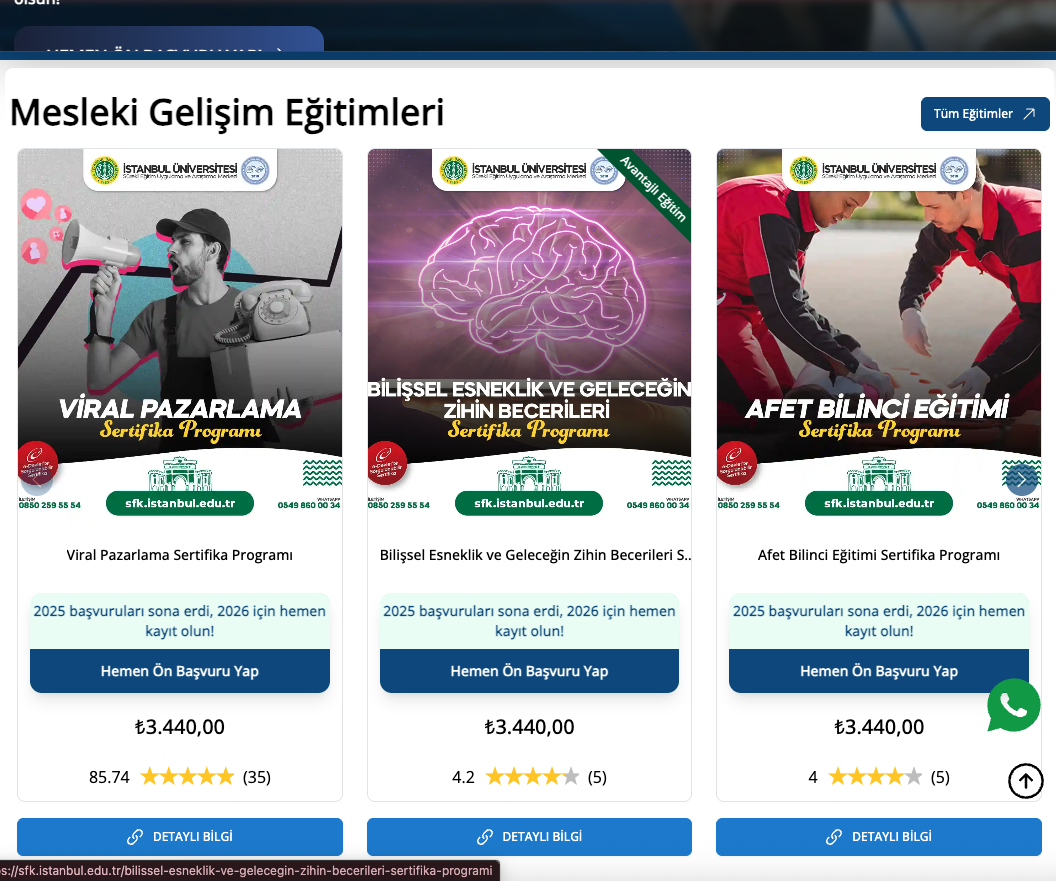Click the star rating of Bilişsel Esneklik course

pyautogui.click(x=532, y=777)
